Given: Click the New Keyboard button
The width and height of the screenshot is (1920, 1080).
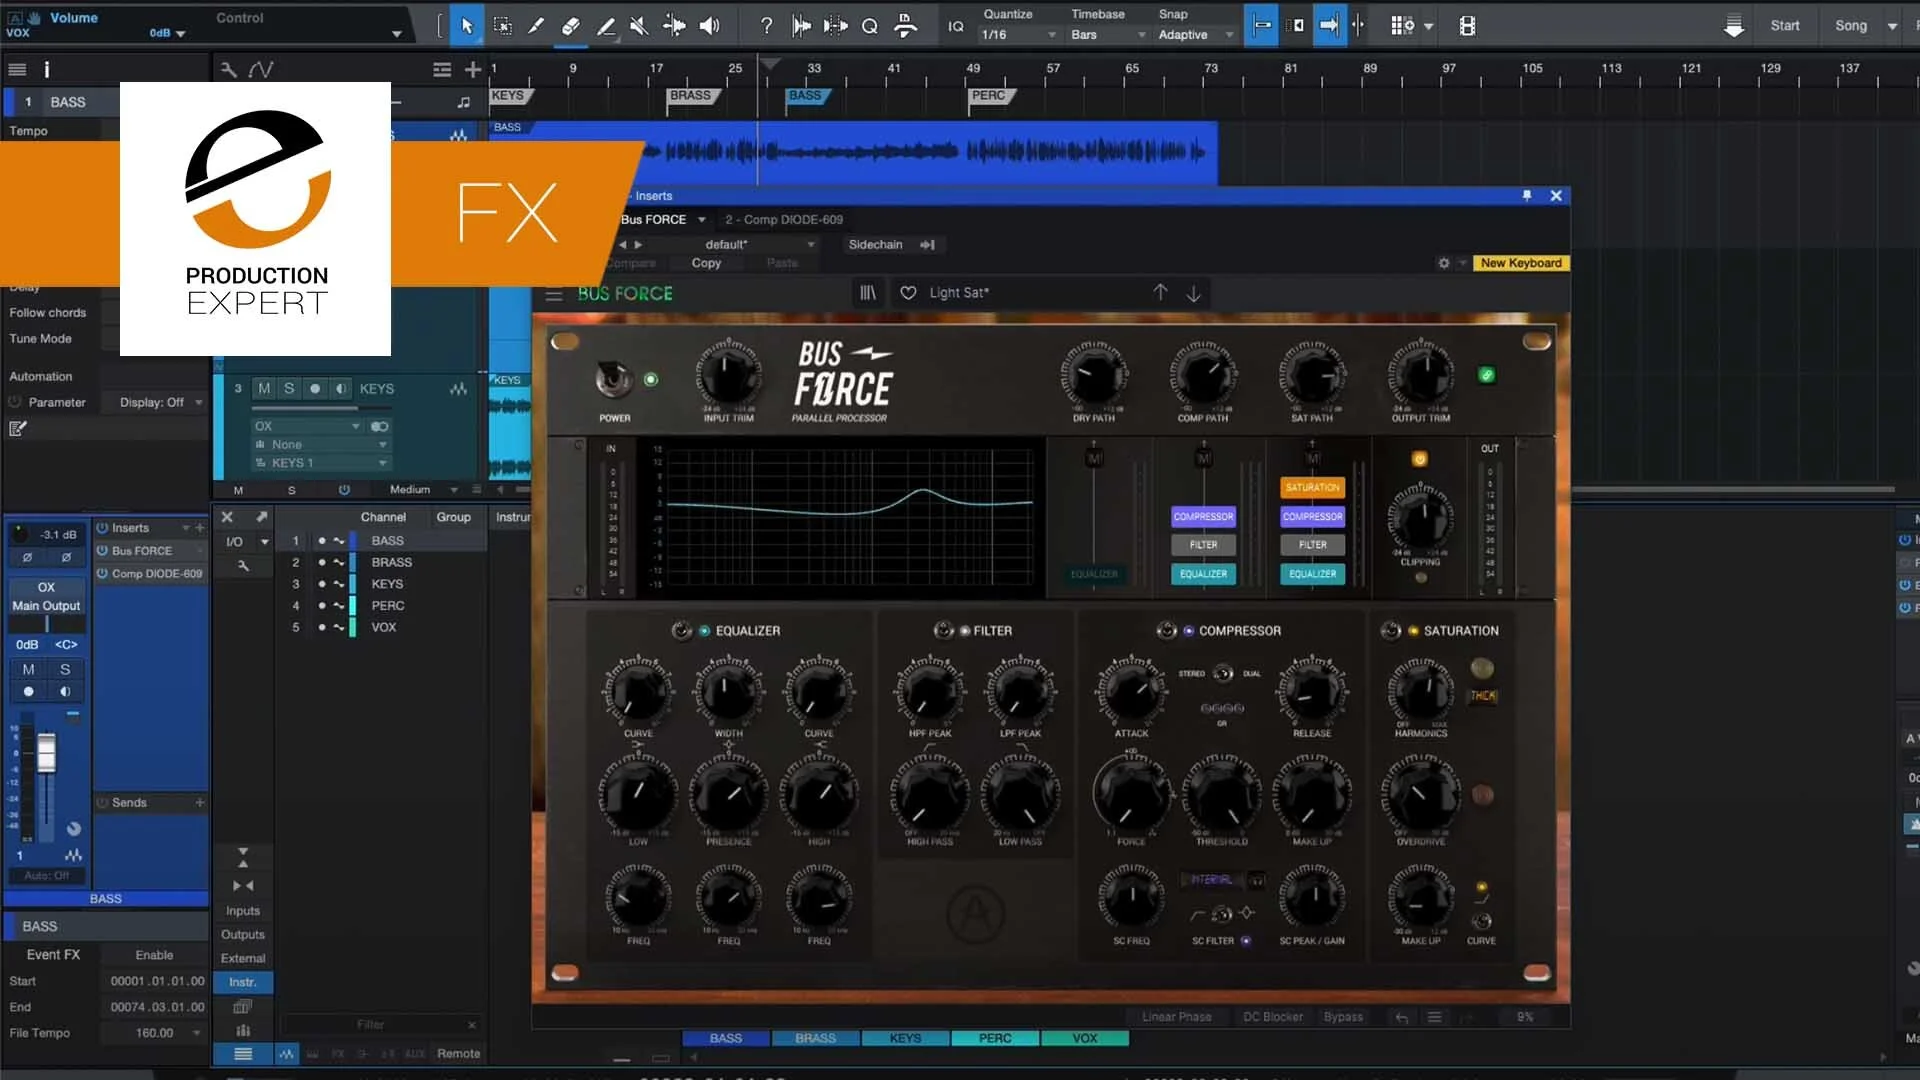Looking at the screenshot, I should point(1521,263).
